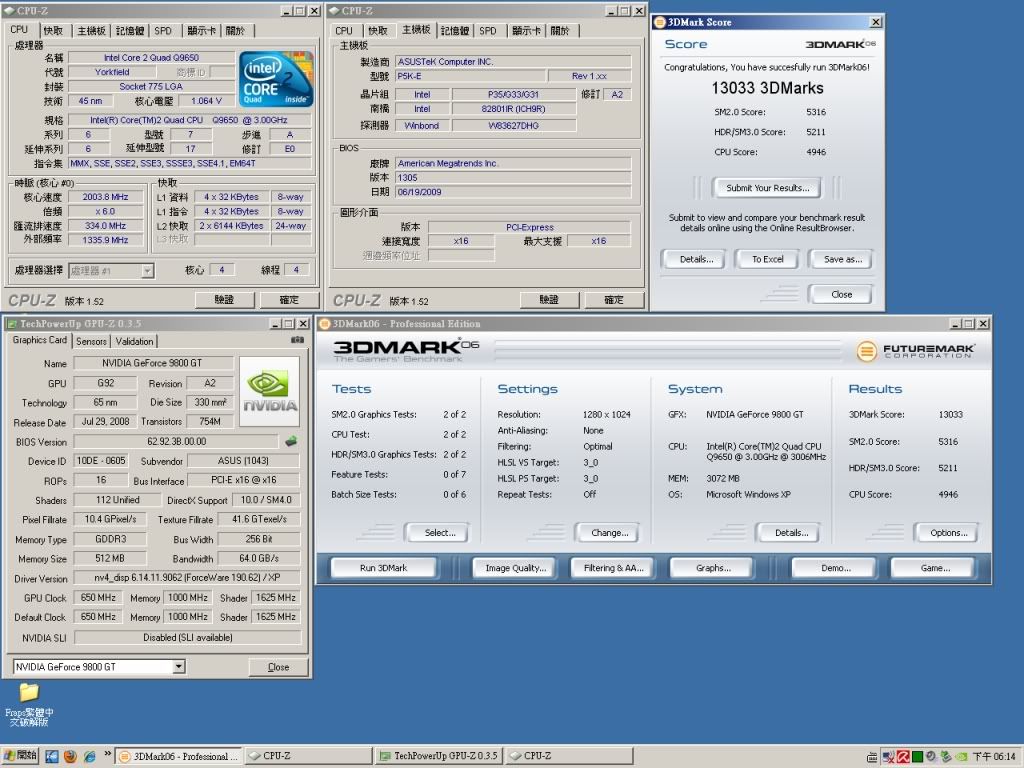Switch to the 3DMark06 taskbar button
1024x768 pixels.
[x=178, y=756]
